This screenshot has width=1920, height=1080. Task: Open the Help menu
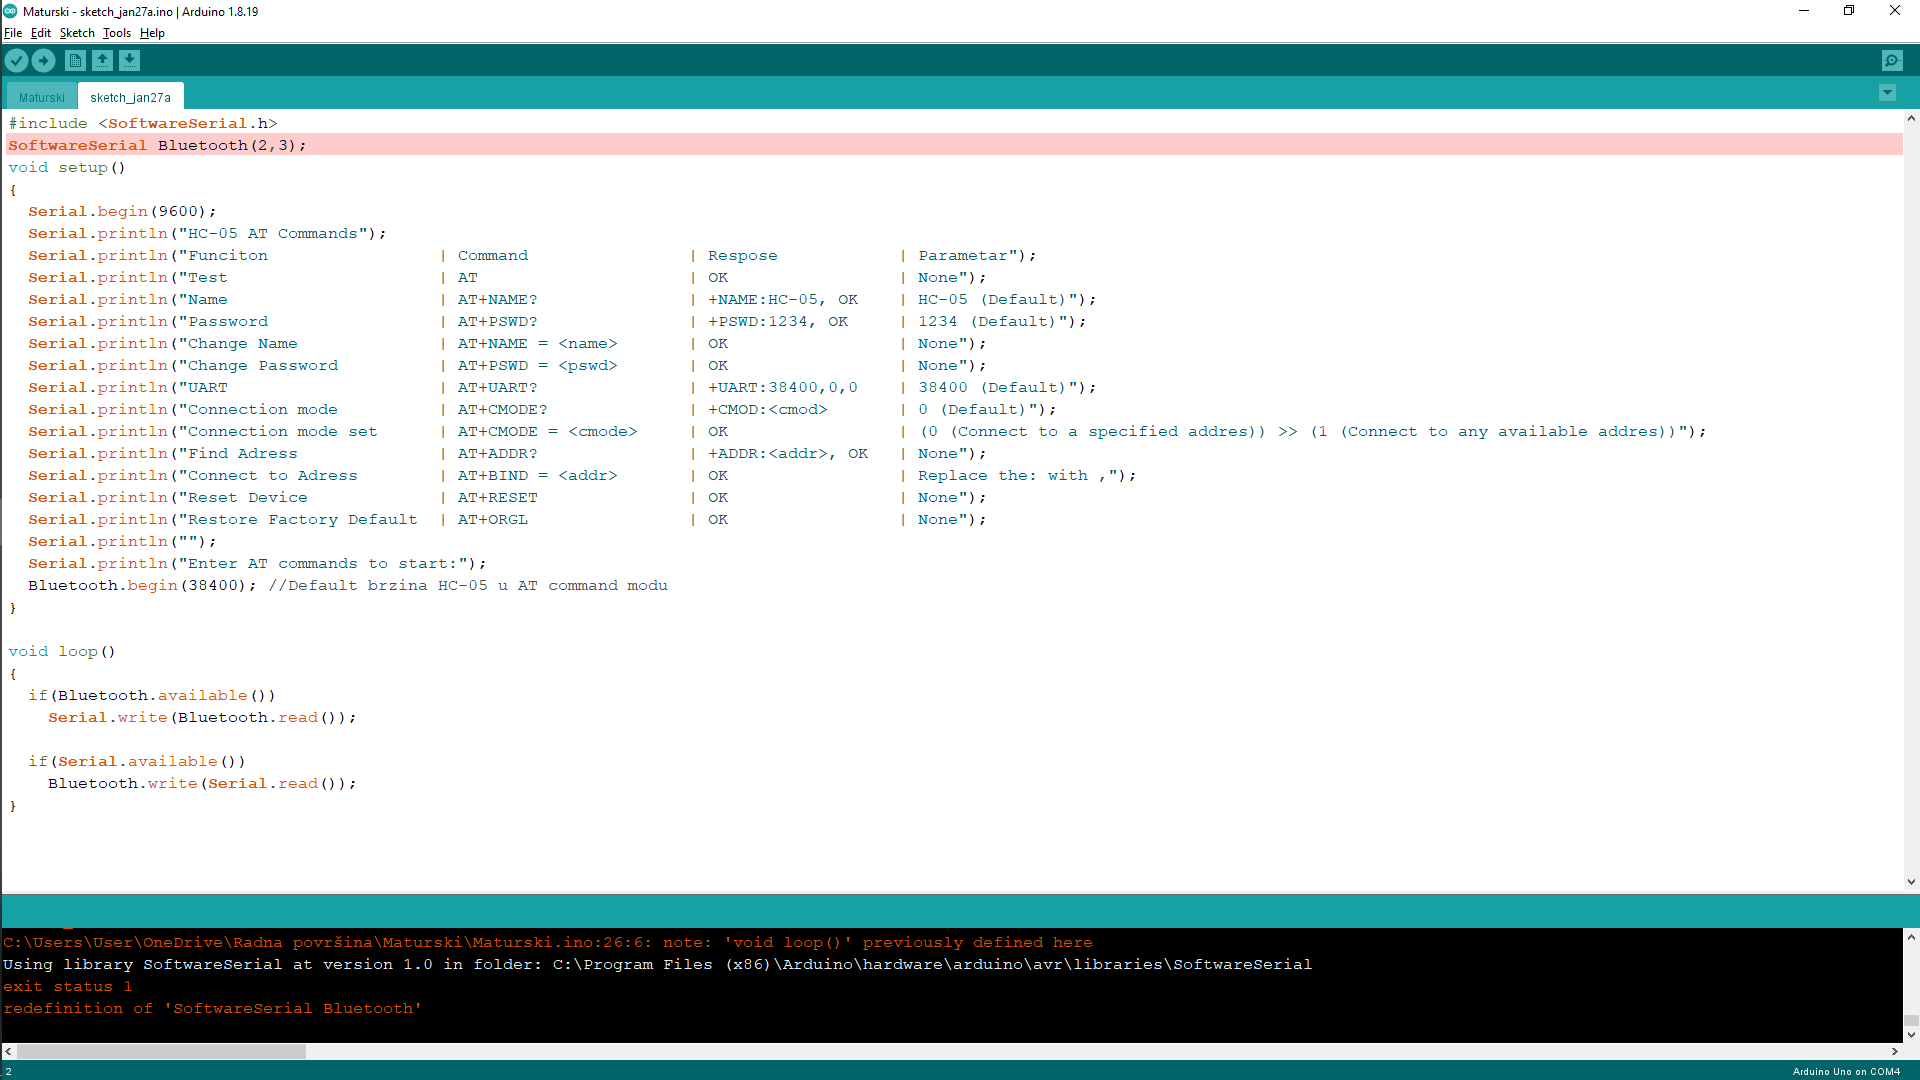(x=152, y=33)
